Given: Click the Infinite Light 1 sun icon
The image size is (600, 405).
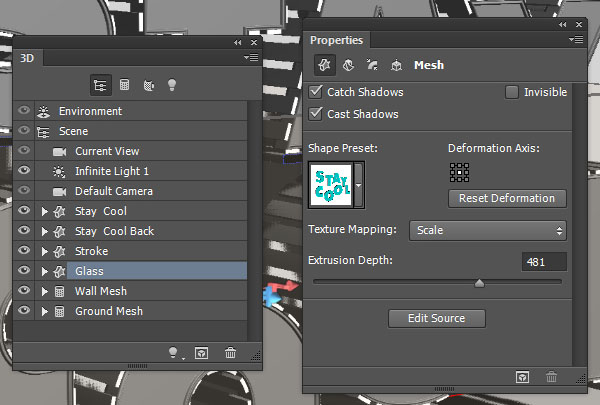Looking at the screenshot, I should coord(59,171).
